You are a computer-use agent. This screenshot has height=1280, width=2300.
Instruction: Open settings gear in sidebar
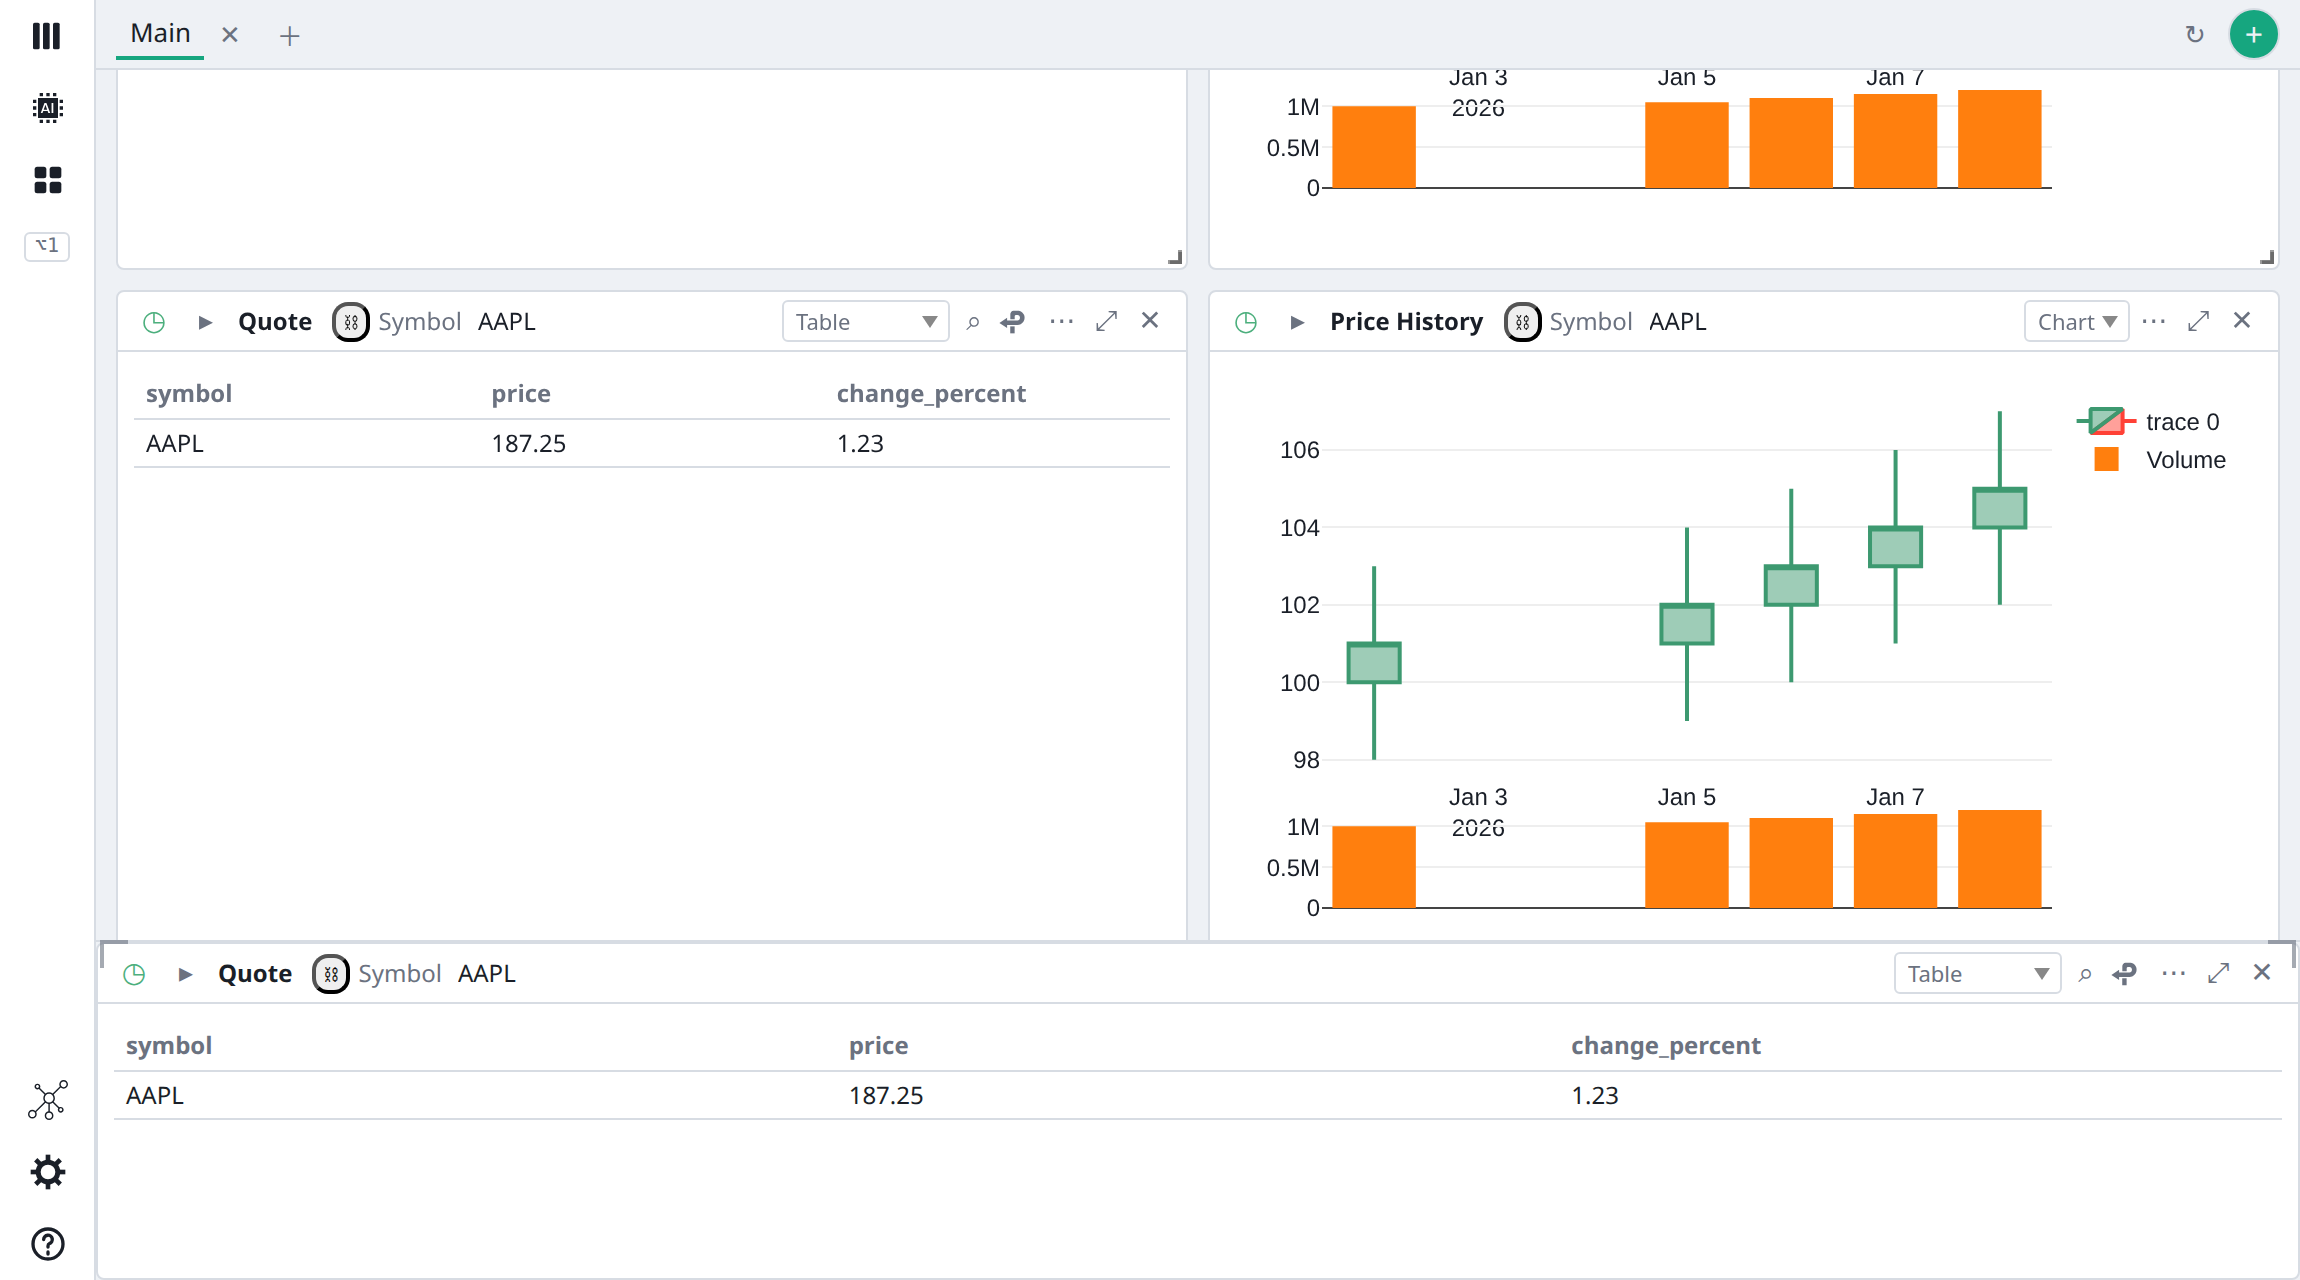coord(47,1172)
